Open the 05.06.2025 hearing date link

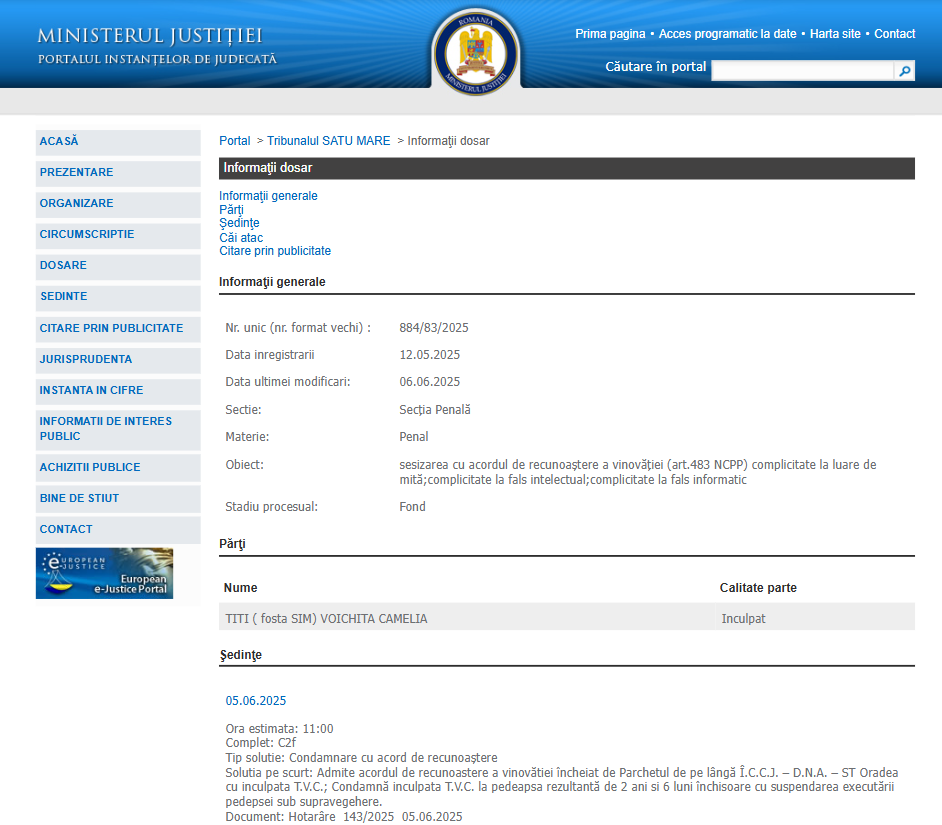tap(256, 701)
